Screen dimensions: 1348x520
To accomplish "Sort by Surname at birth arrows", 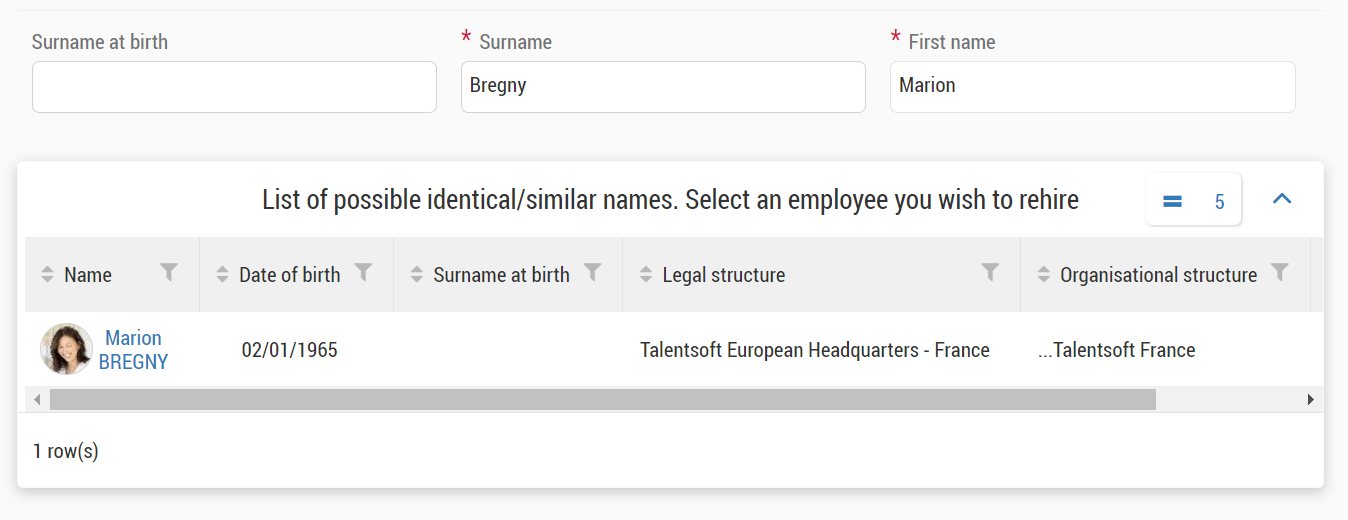I will 416,275.
